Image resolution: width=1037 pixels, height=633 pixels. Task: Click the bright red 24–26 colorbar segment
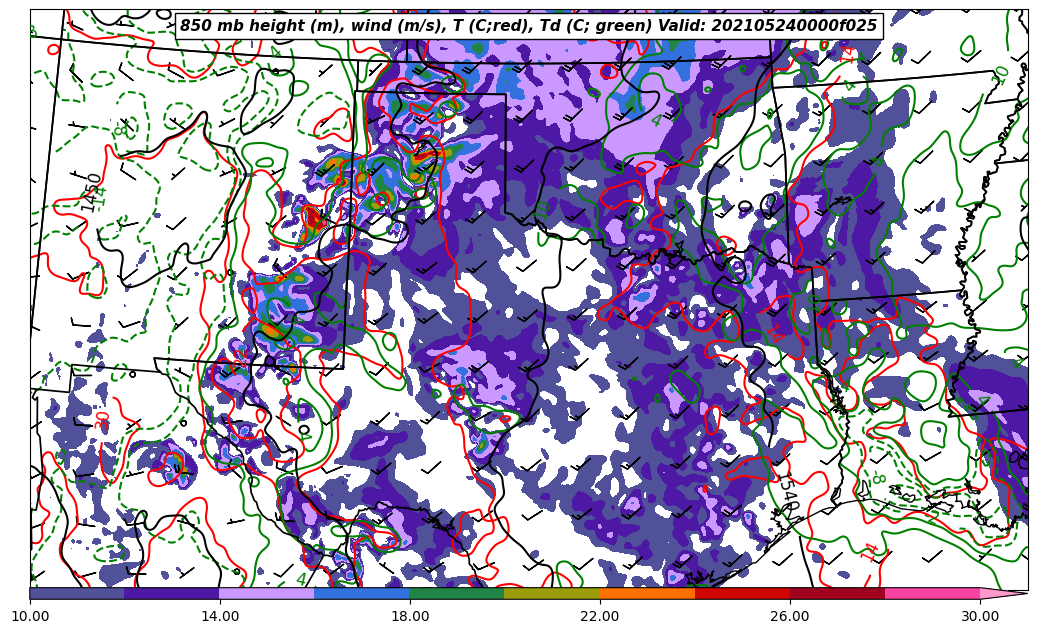(x=742, y=593)
